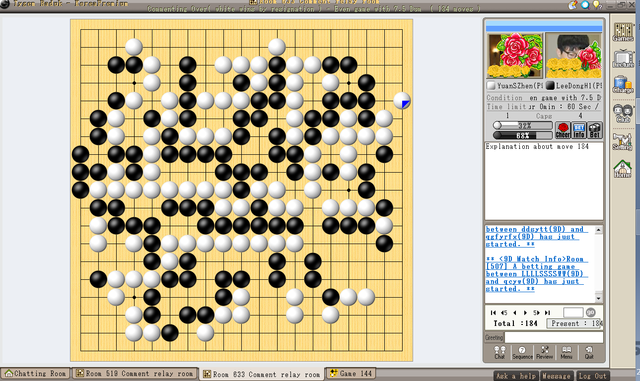
Task: Click white player's 32% betting bar
Action: point(523,125)
